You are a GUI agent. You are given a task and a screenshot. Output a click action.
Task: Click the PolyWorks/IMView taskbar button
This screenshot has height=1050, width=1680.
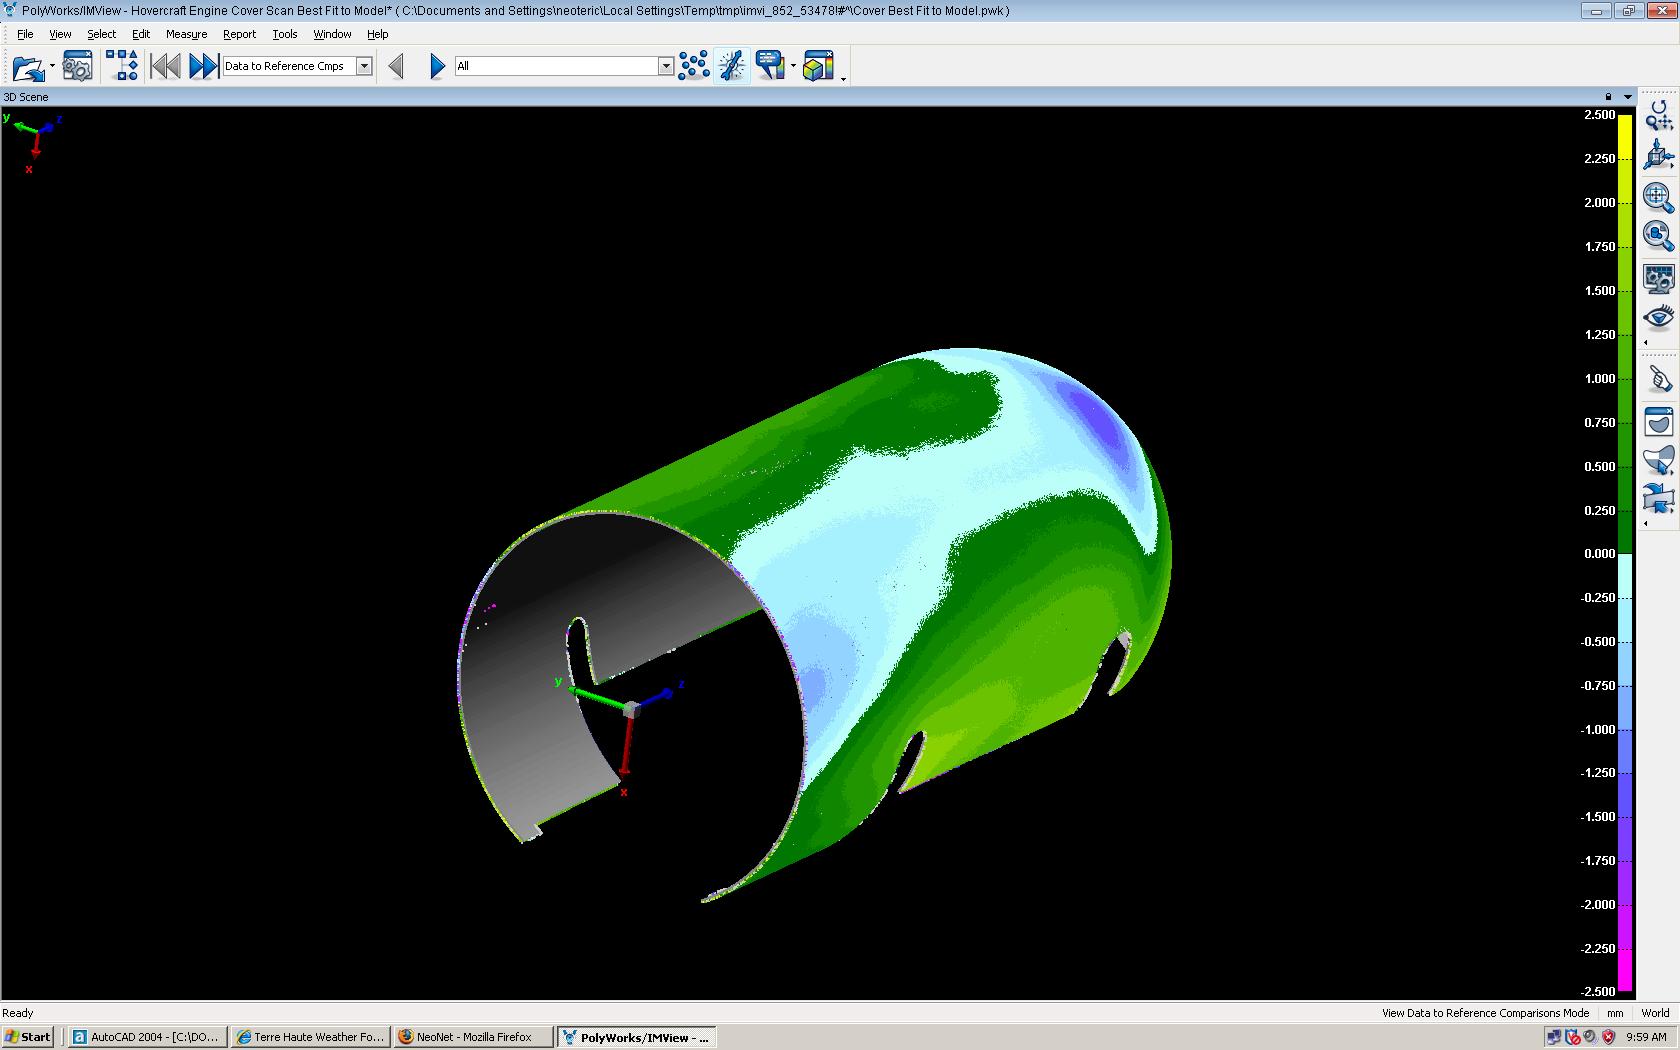coord(636,1037)
